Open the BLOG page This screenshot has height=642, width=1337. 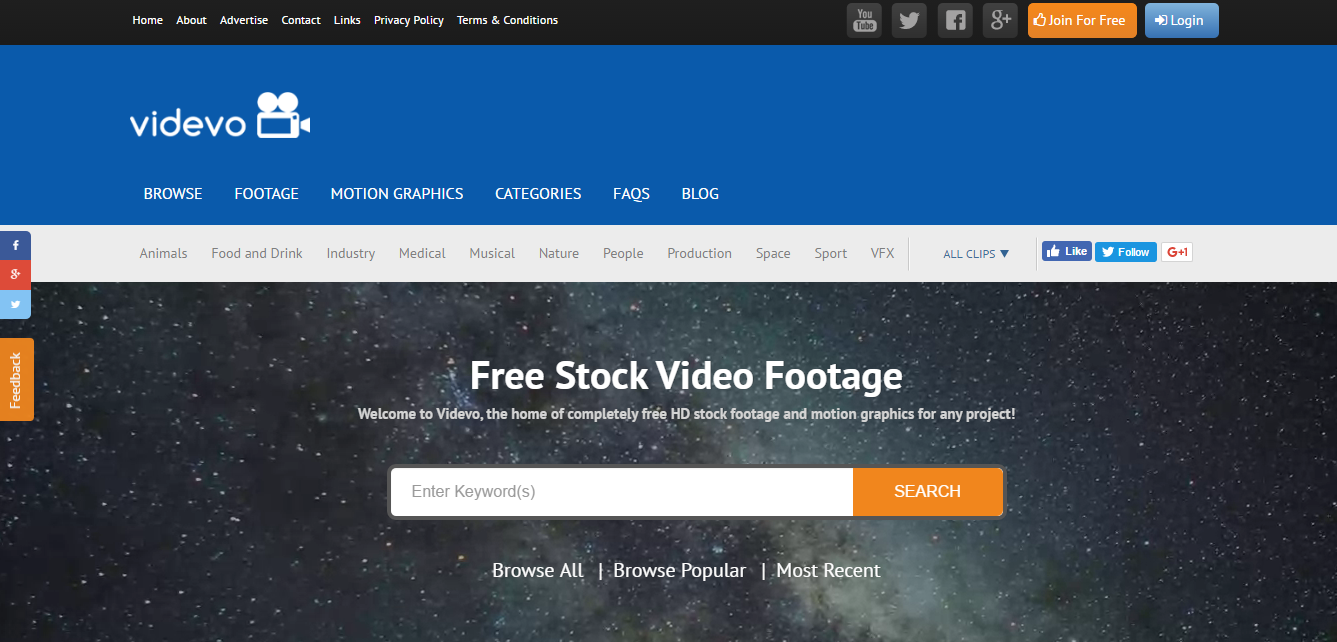pos(700,194)
